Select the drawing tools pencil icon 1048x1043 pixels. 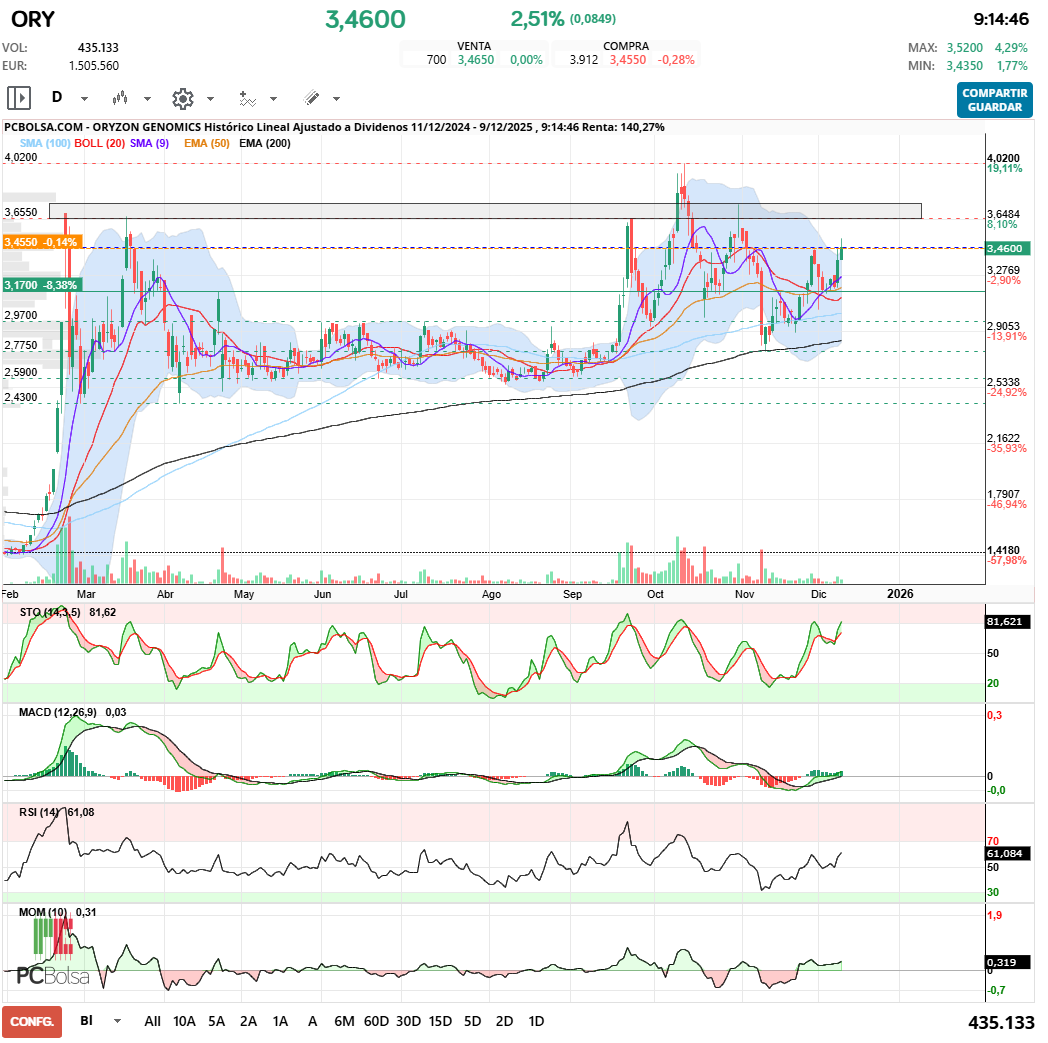[x=313, y=97]
